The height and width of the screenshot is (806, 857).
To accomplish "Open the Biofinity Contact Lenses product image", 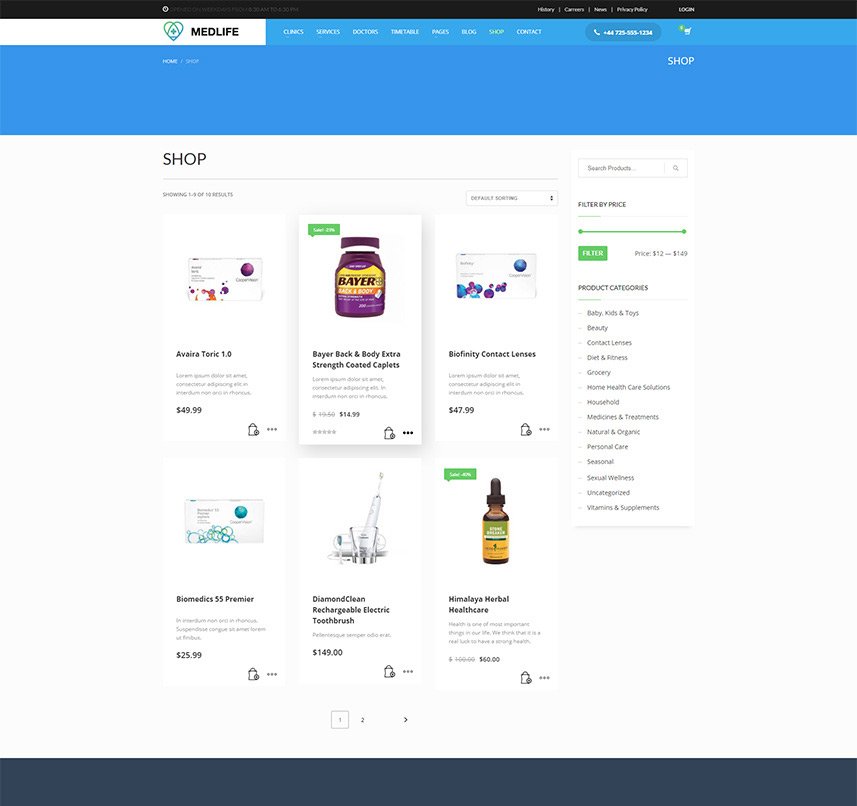I will 496,276.
